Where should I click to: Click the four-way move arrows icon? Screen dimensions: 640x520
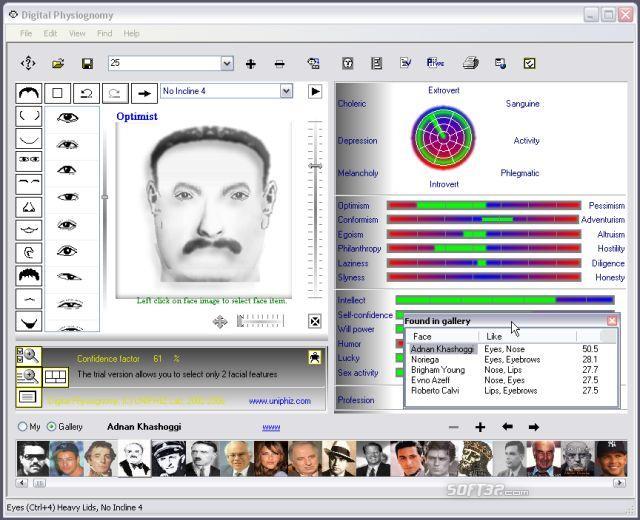point(220,322)
